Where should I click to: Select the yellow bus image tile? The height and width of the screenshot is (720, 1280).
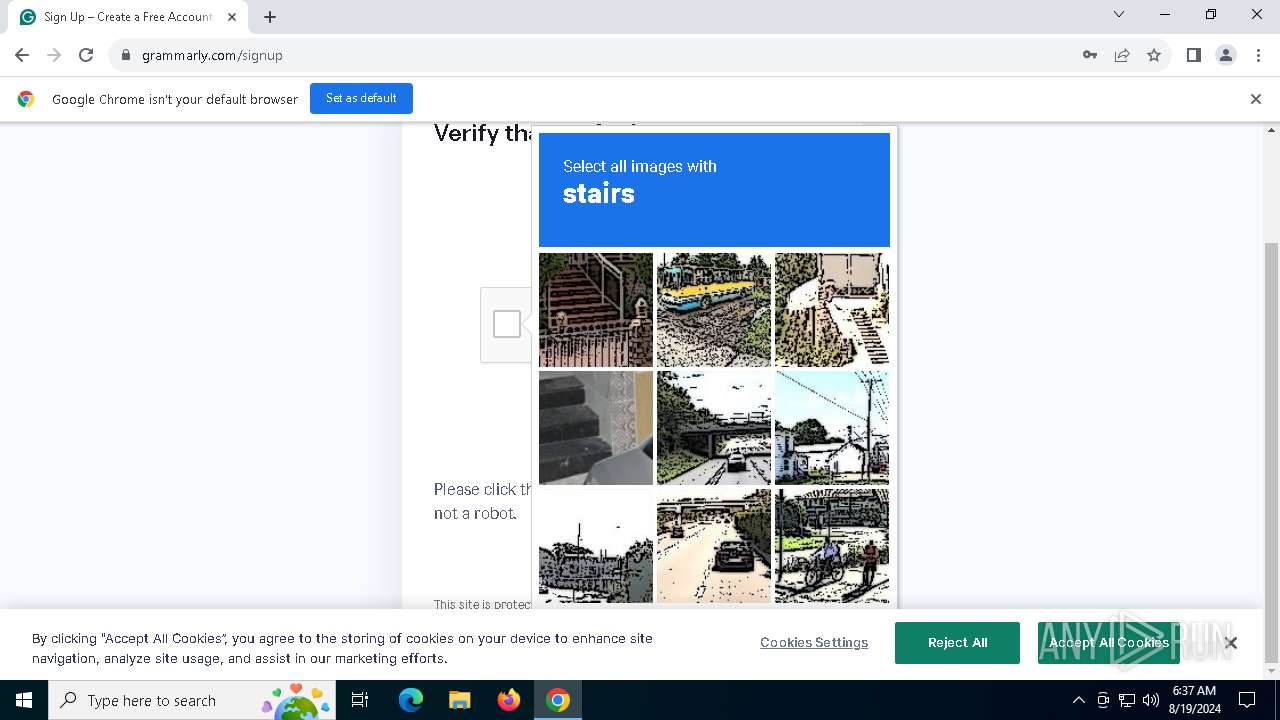point(714,310)
